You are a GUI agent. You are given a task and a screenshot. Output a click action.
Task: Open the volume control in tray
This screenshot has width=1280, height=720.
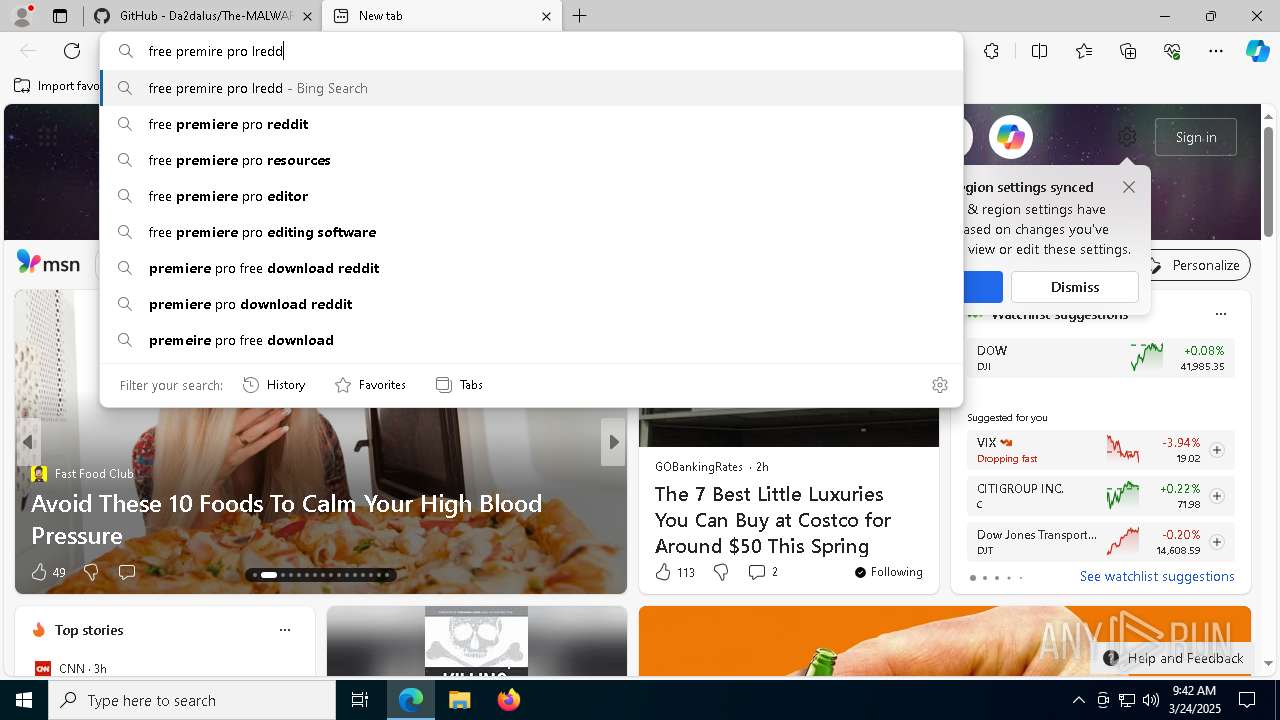click(1150, 700)
